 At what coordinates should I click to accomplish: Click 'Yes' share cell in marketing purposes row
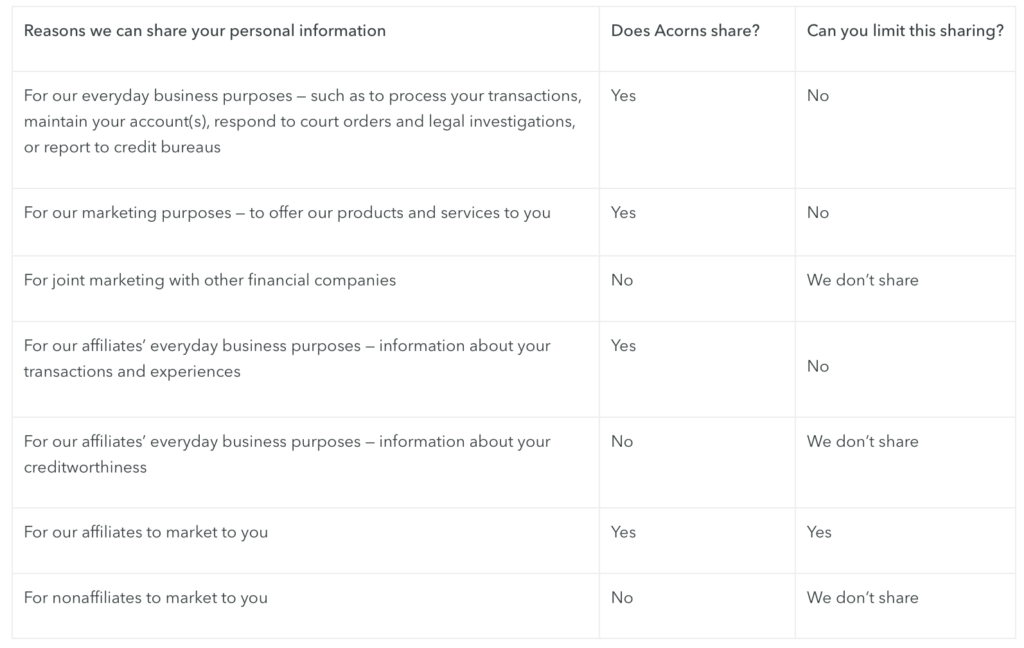[623, 213]
